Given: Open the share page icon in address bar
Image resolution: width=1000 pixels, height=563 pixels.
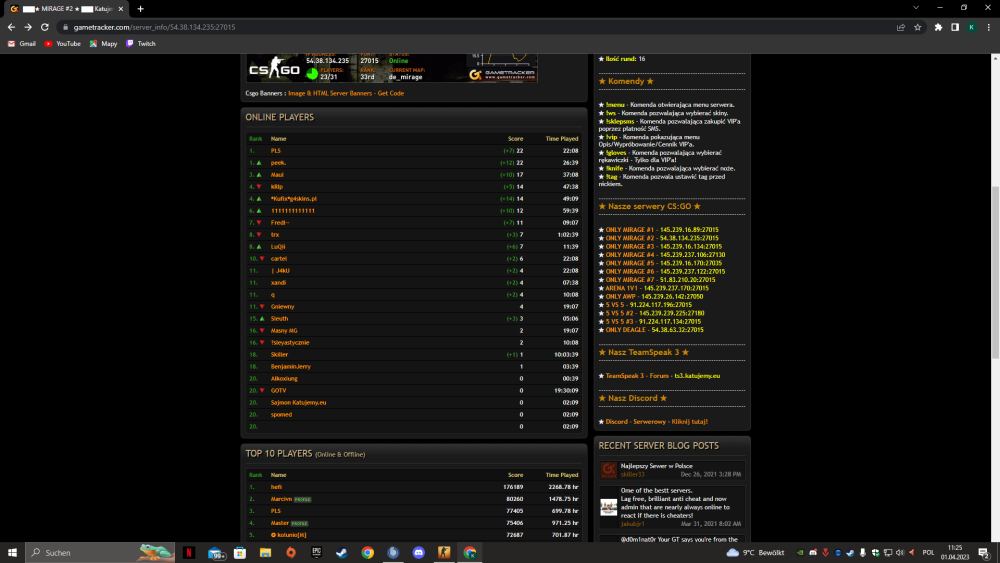Looking at the screenshot, I should pyautogui.click(x=901, y=27).
